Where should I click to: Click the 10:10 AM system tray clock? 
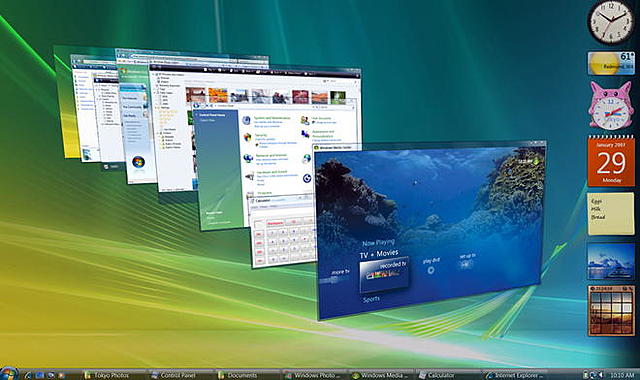tap(622, 375)
